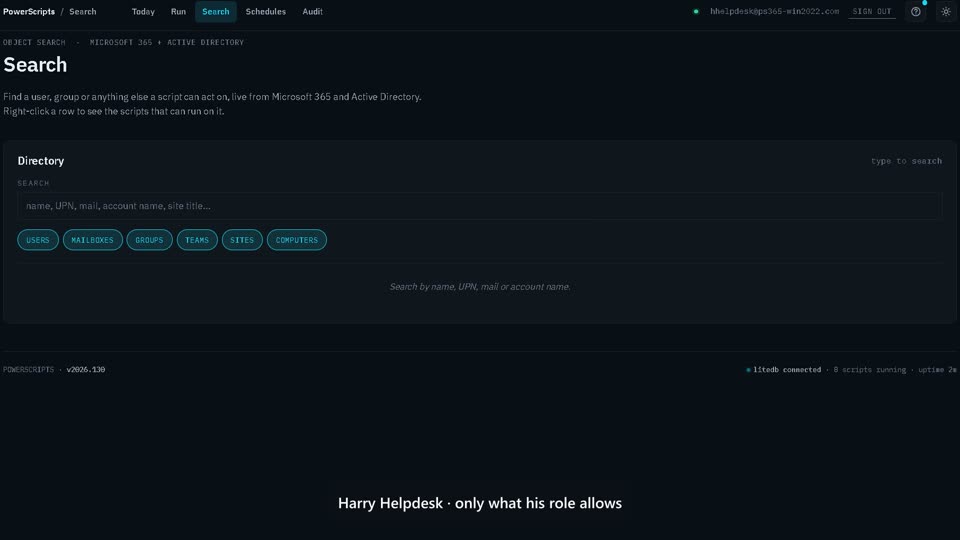The width and height of the screenshot is (960, 540).
Task: Click the 'type to search' hint
Action: [x=906, y=161]
